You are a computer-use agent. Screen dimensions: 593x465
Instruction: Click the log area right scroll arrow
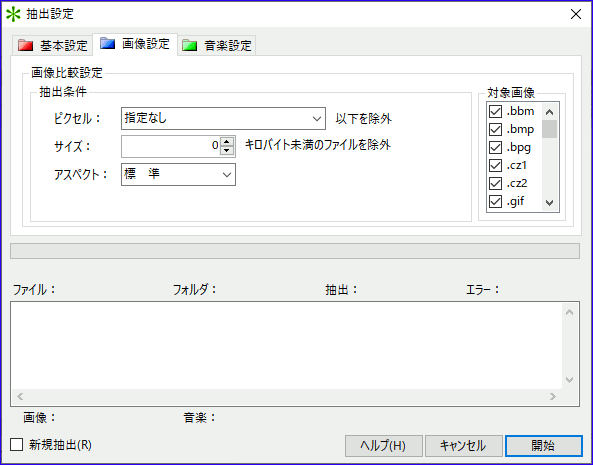pyautogui.click(x=553, y=396)
